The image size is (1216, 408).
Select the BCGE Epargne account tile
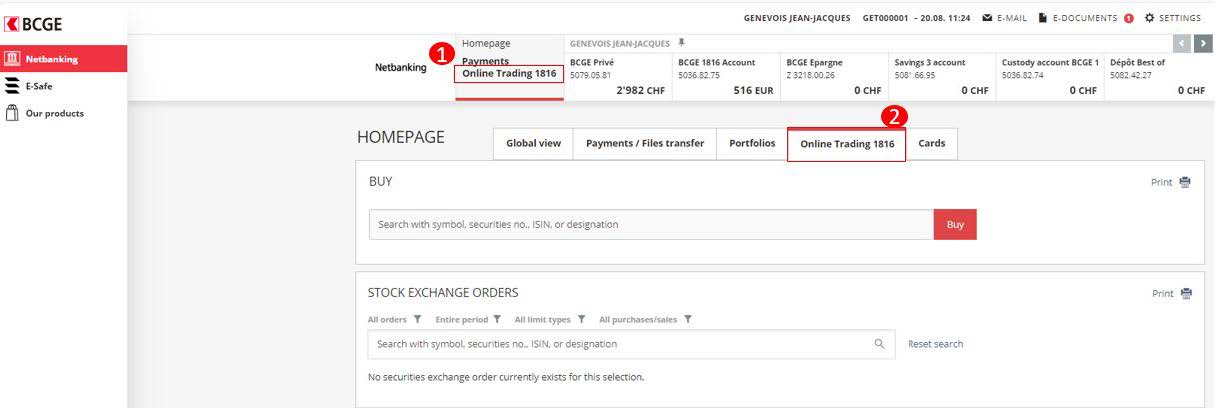834,76
